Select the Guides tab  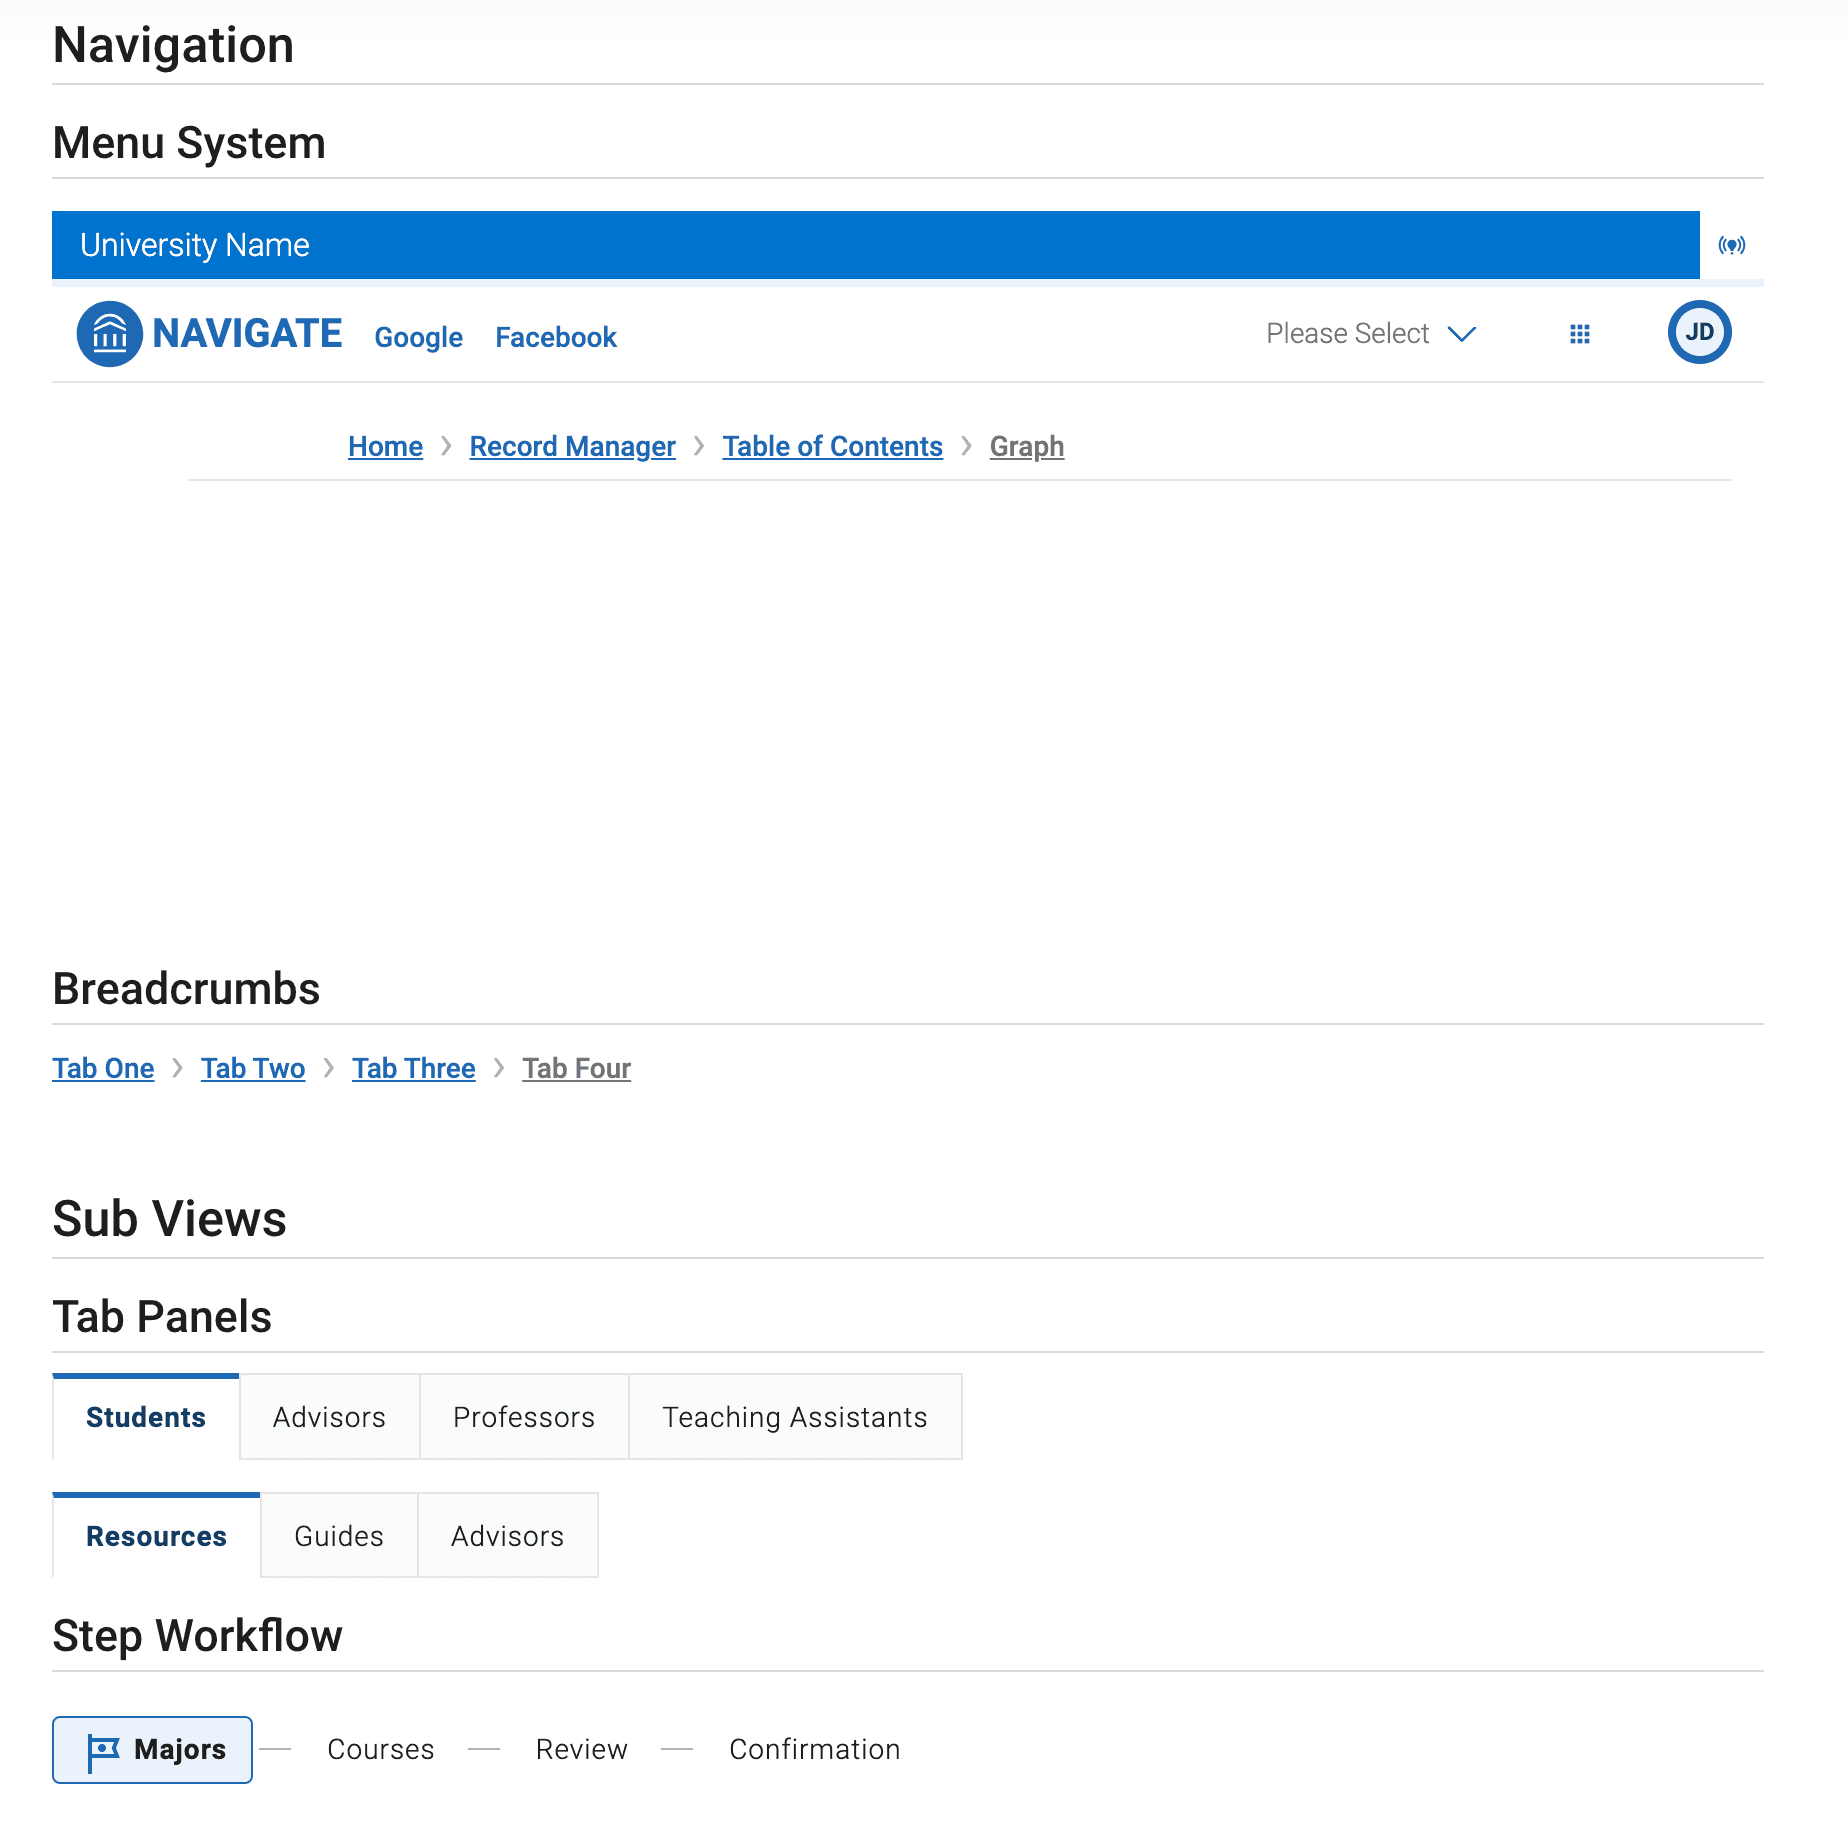(339, 1536)
